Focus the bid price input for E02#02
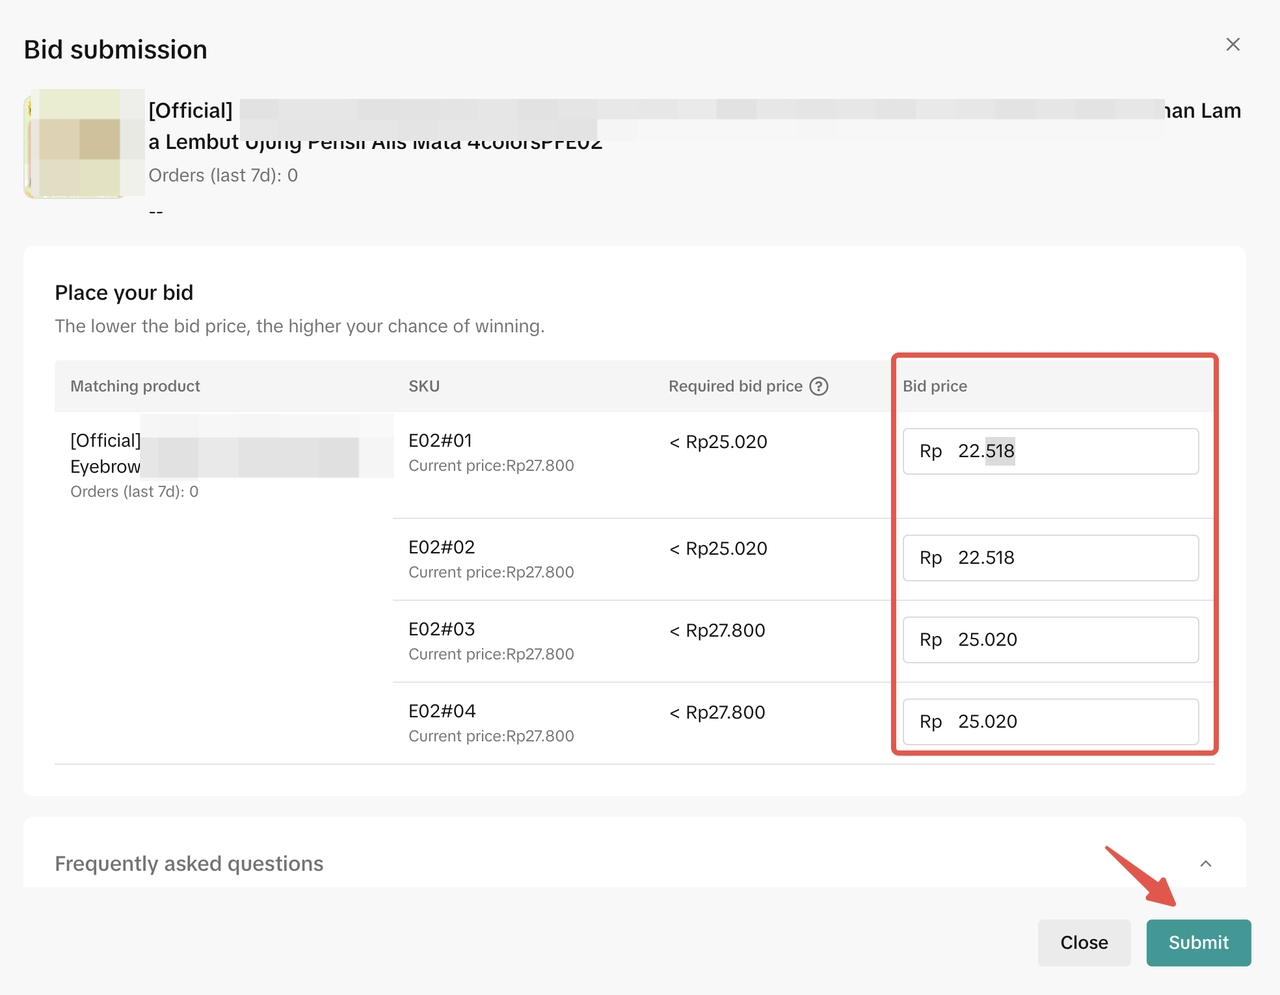Viewport: 1280px width, 995px height. pyautogui.click(x=1050, y=558)
